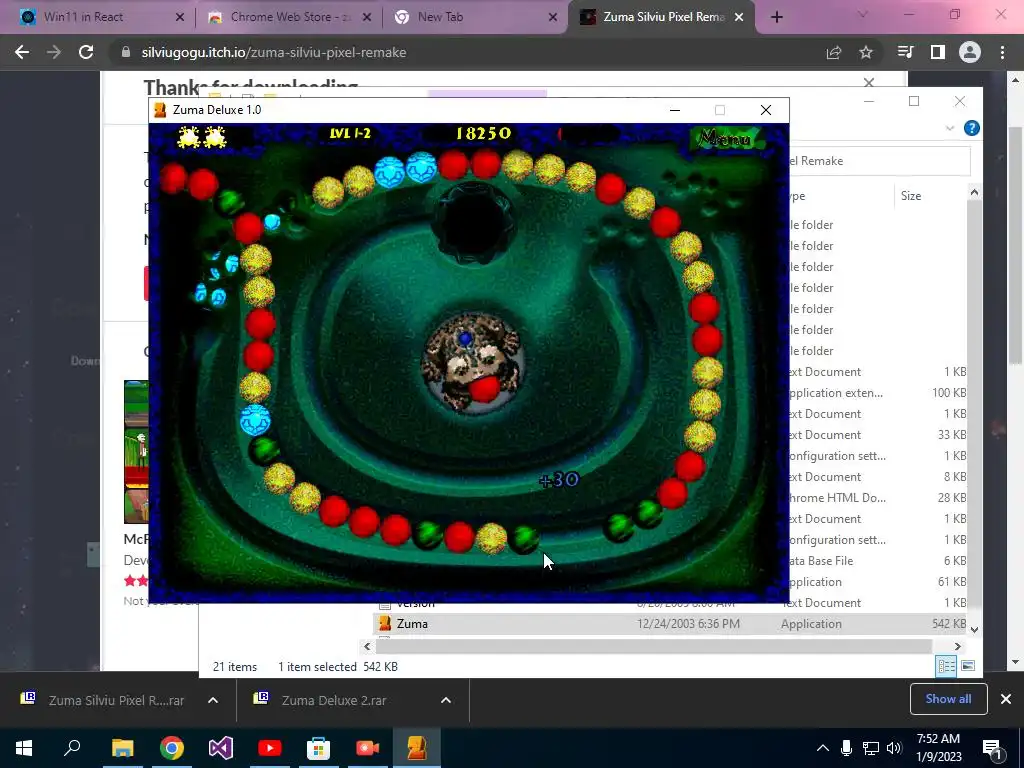
Task: Click the 21 items status bar text
Action: (x=234, y=667)
